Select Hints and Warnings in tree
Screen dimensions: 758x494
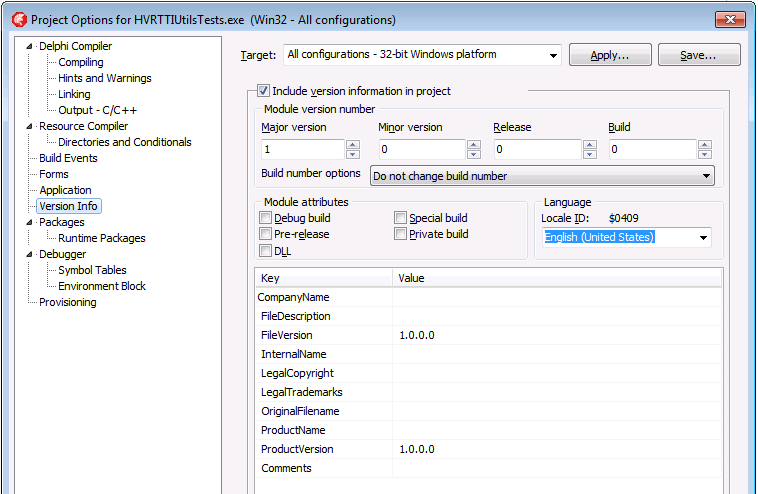[x=104, y=78]
